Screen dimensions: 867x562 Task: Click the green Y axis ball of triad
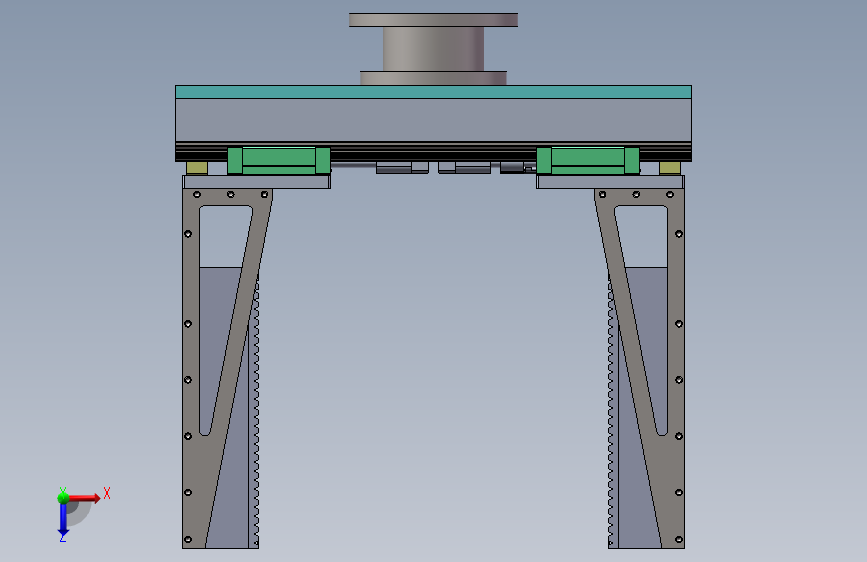[x=63, y=497]
